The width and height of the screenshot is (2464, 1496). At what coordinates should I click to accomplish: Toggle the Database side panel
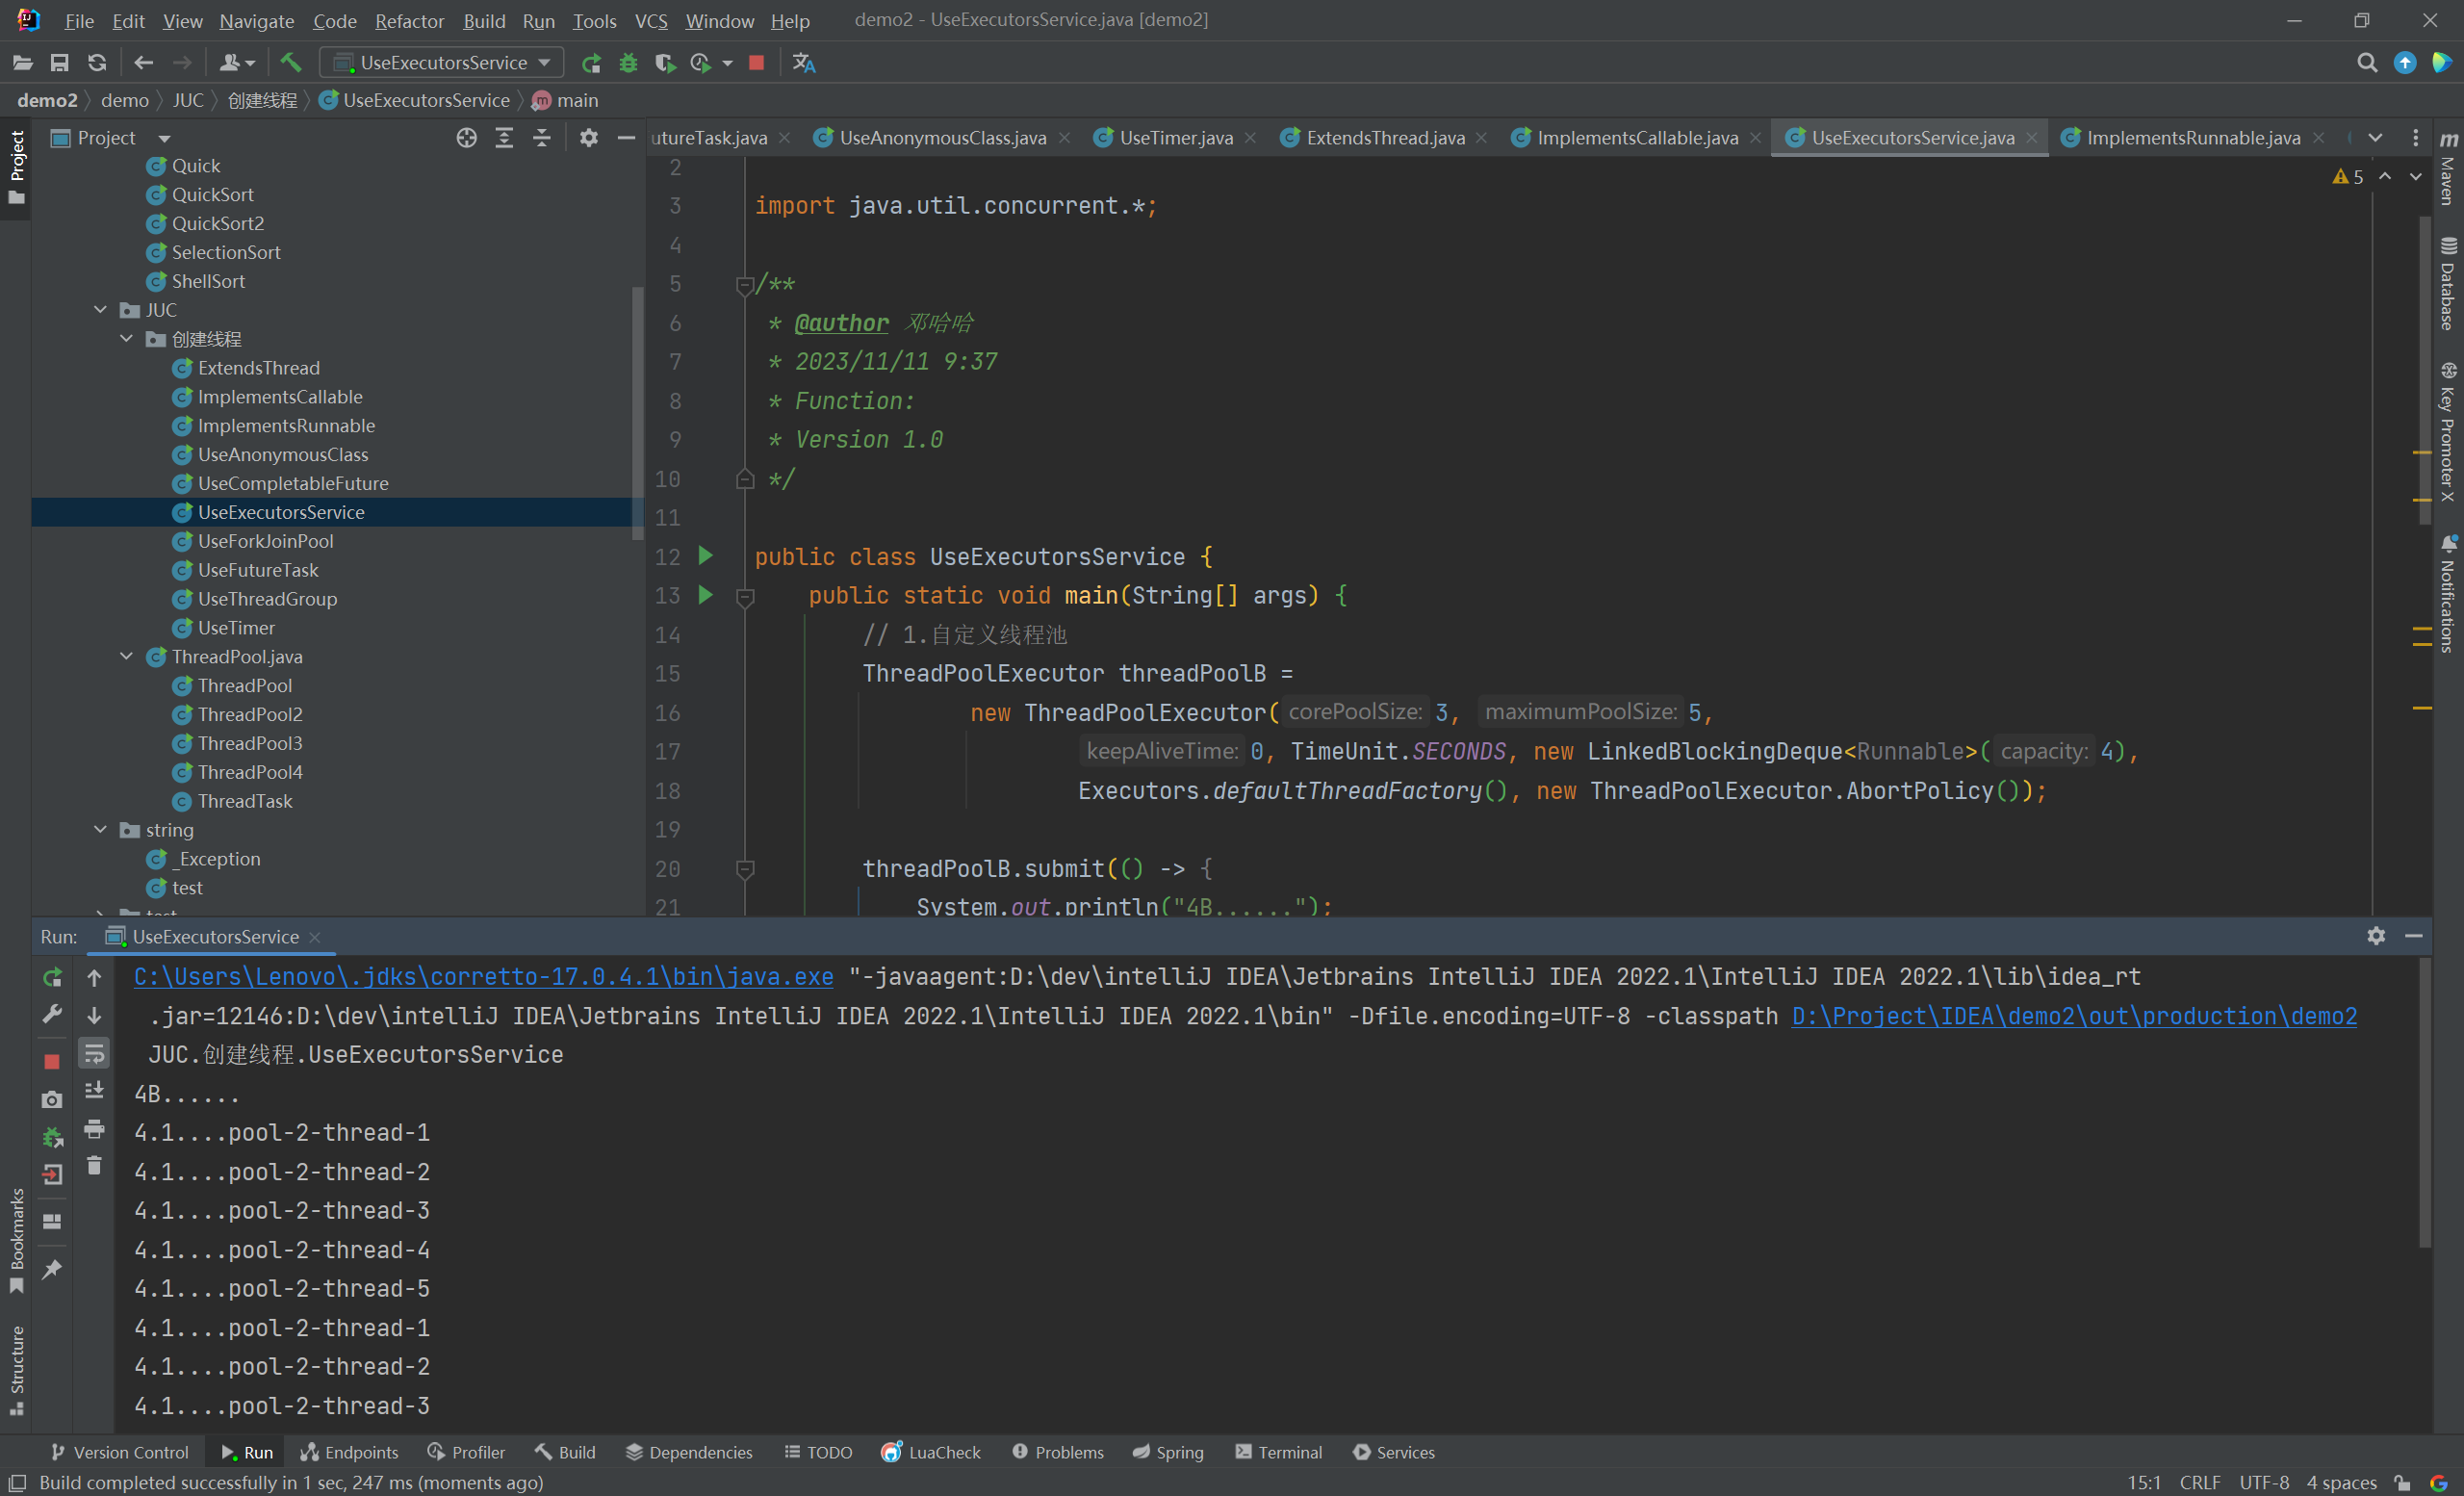click(x=2448, y=283)
